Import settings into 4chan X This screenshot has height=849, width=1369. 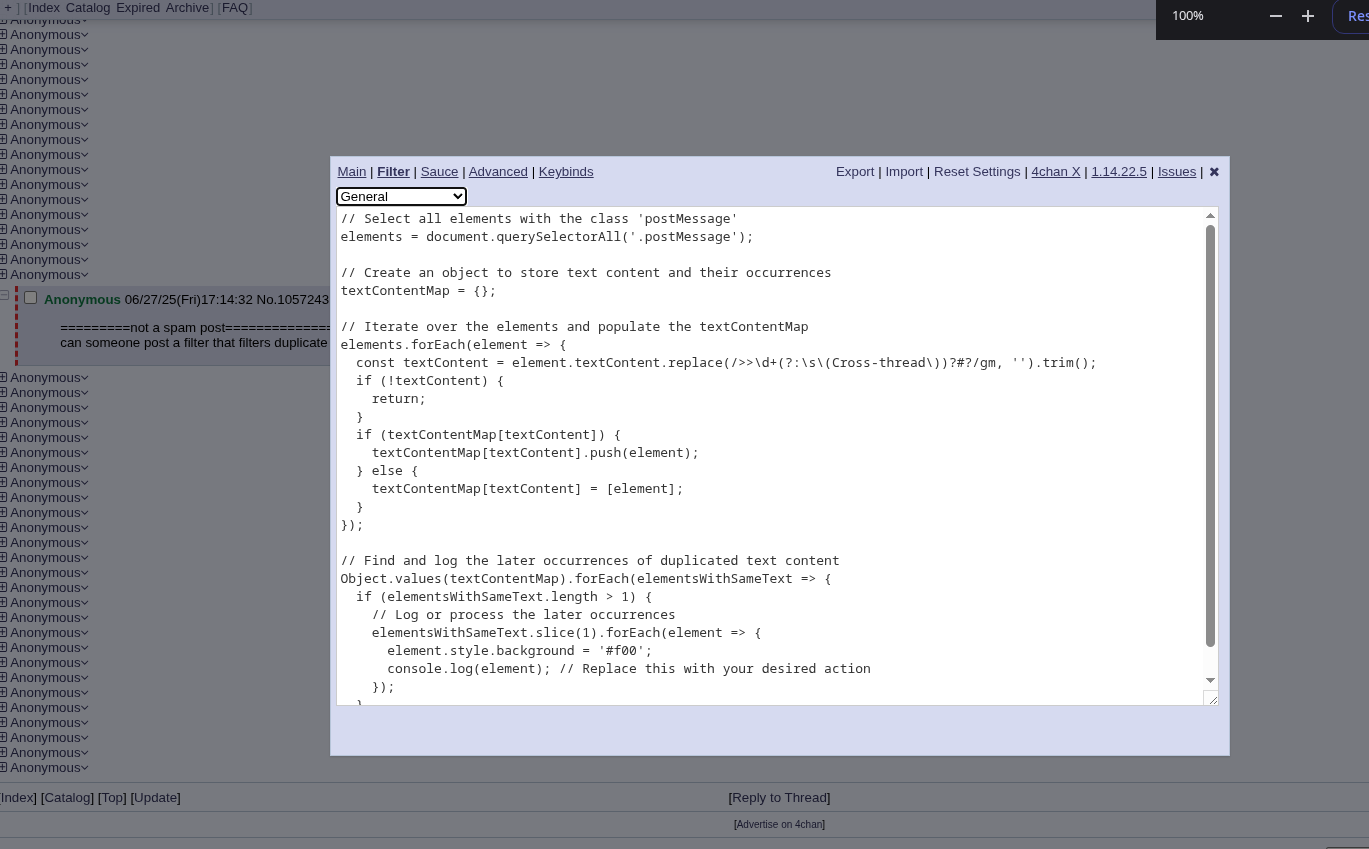pyautogui.click(x=904, y=172)
